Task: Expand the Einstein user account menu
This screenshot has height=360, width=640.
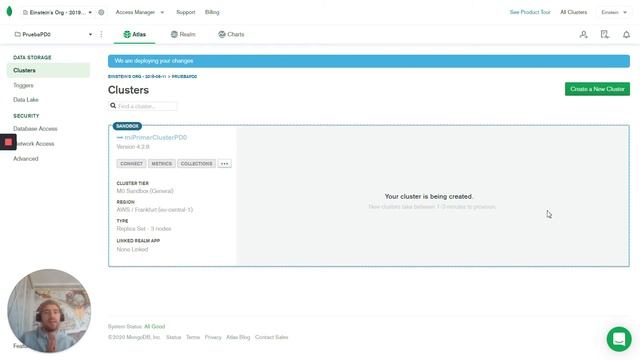Action: click(613, 12)
